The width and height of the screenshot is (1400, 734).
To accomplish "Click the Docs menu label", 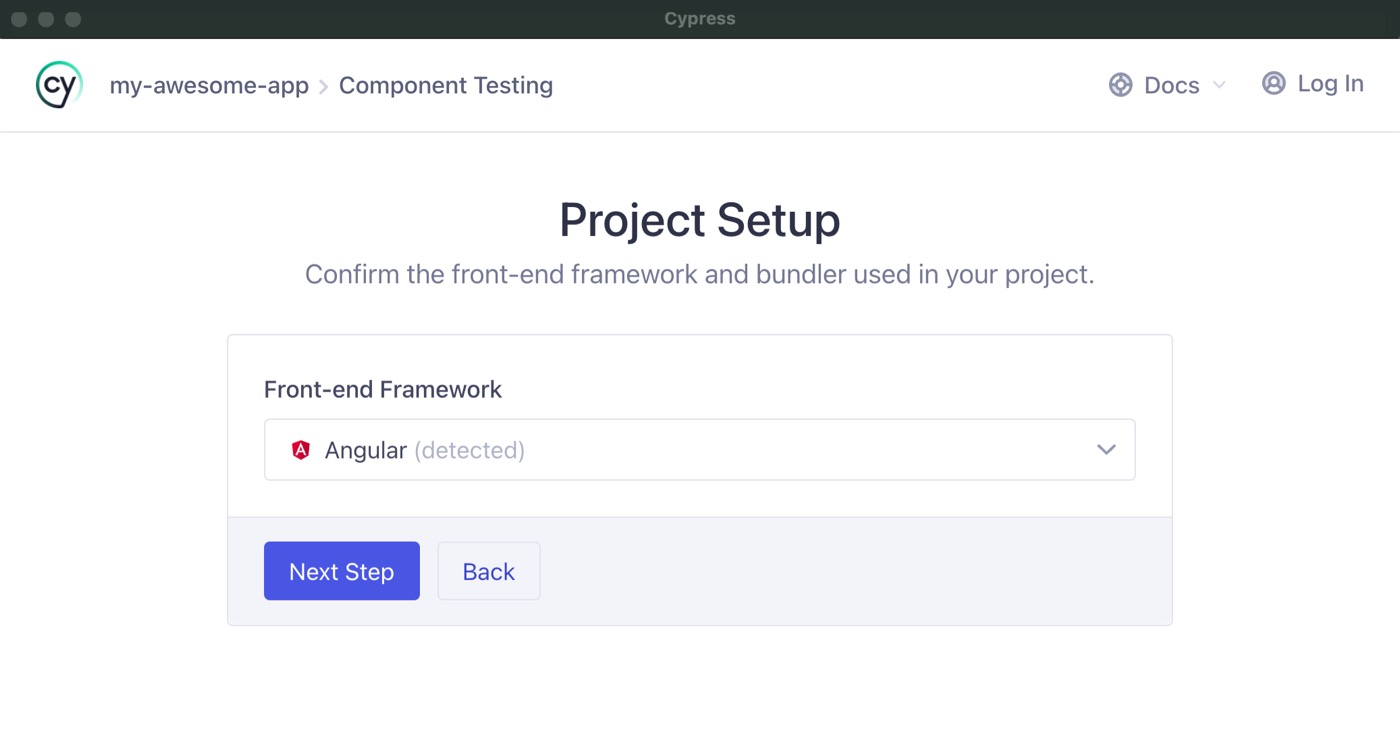I will coord(1170,85).
